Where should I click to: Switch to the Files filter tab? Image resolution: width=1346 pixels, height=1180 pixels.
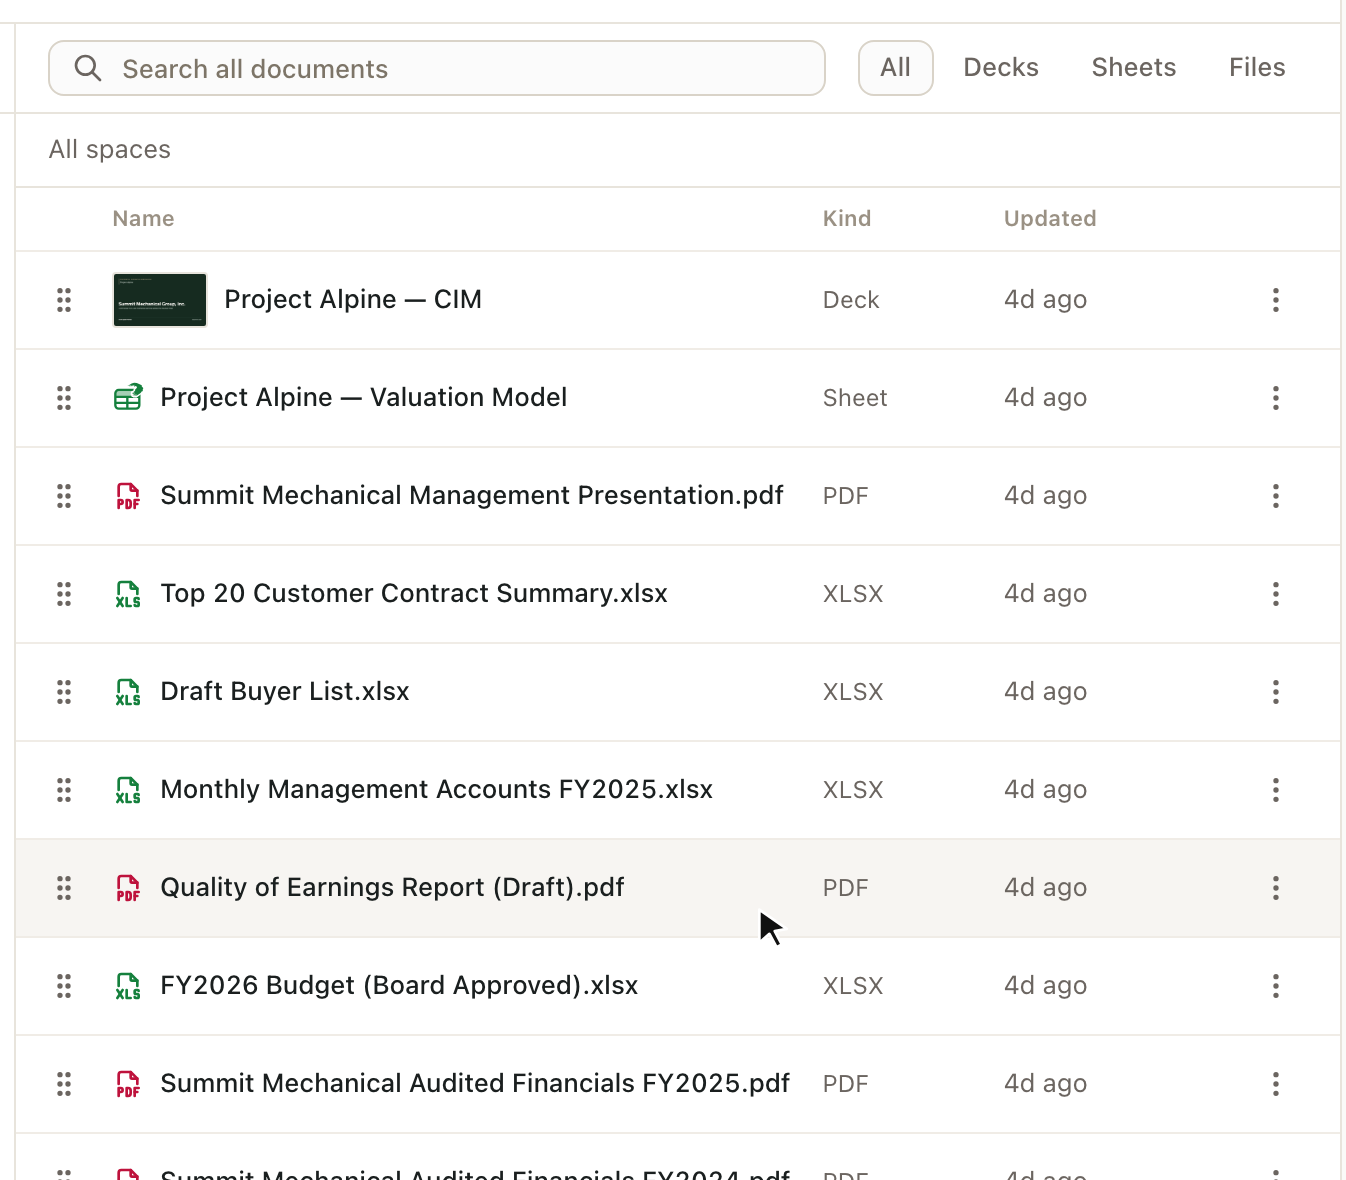click(x=1257, y=68)
